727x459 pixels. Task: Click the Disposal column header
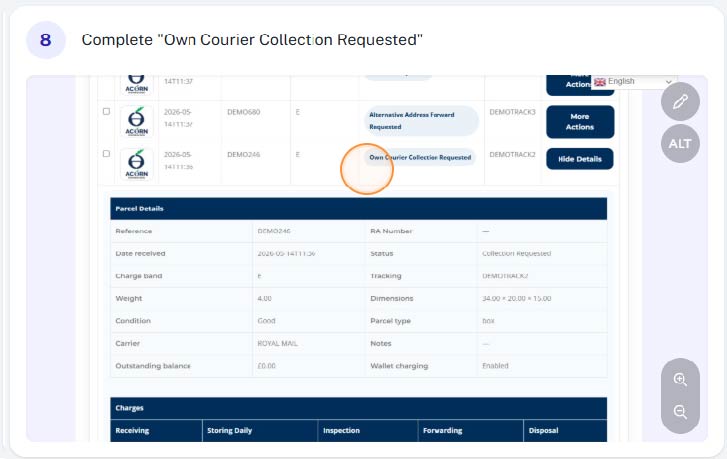click(565, 431)
